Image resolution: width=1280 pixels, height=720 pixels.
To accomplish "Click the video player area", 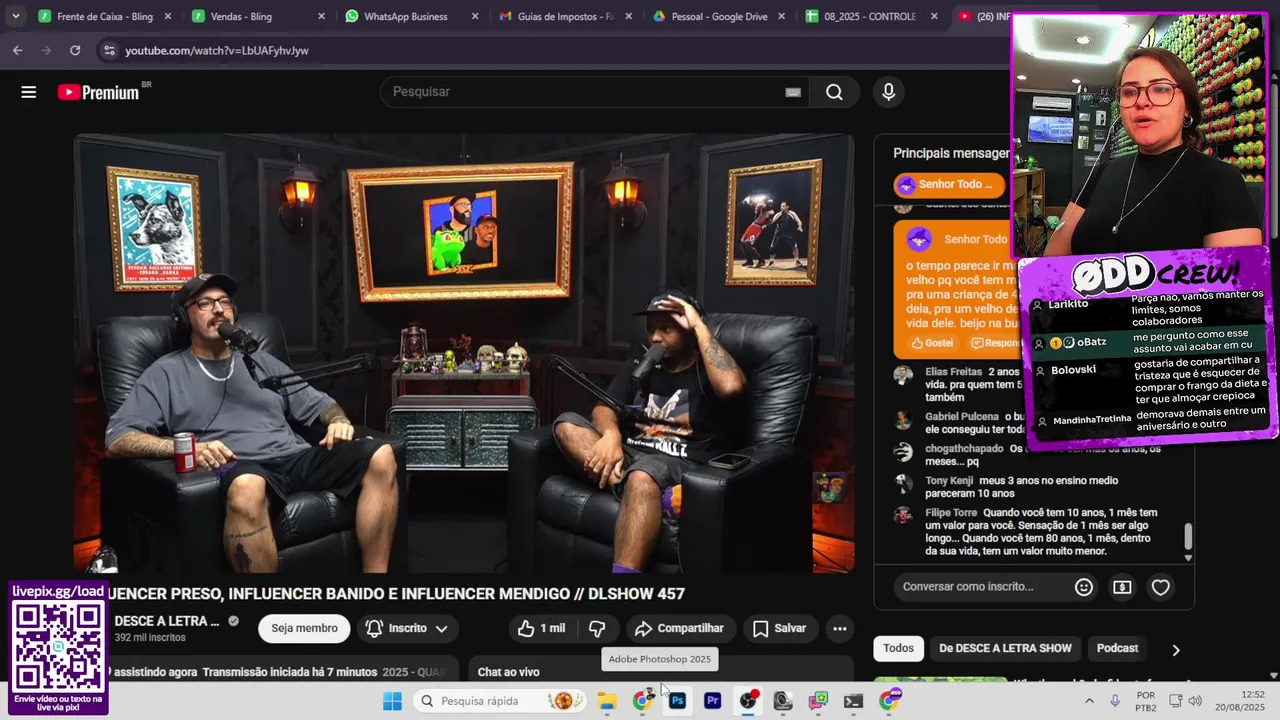I will 464,353.
